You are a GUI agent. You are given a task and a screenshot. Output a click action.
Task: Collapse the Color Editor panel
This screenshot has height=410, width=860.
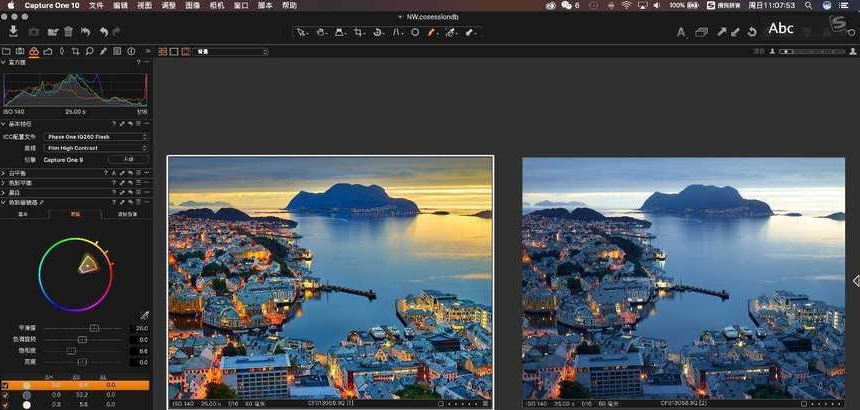tap(3, 203)
